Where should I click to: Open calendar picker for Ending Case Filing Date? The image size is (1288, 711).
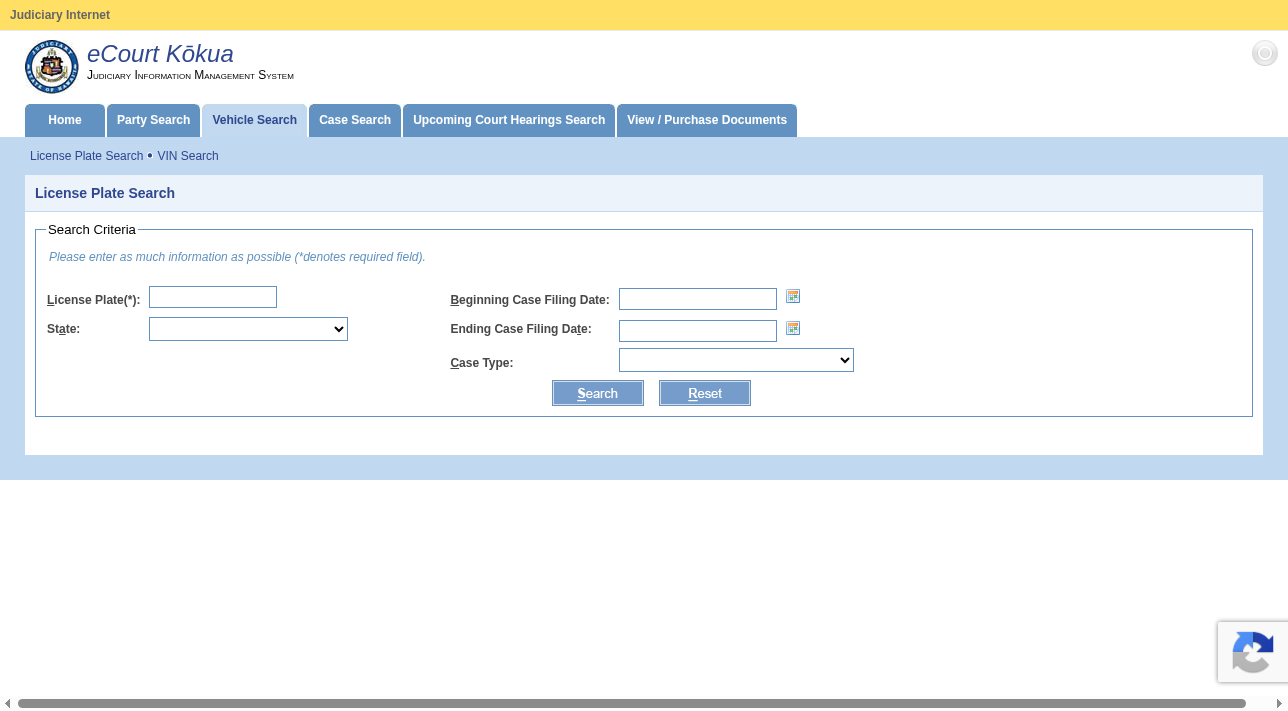[793, 328]
